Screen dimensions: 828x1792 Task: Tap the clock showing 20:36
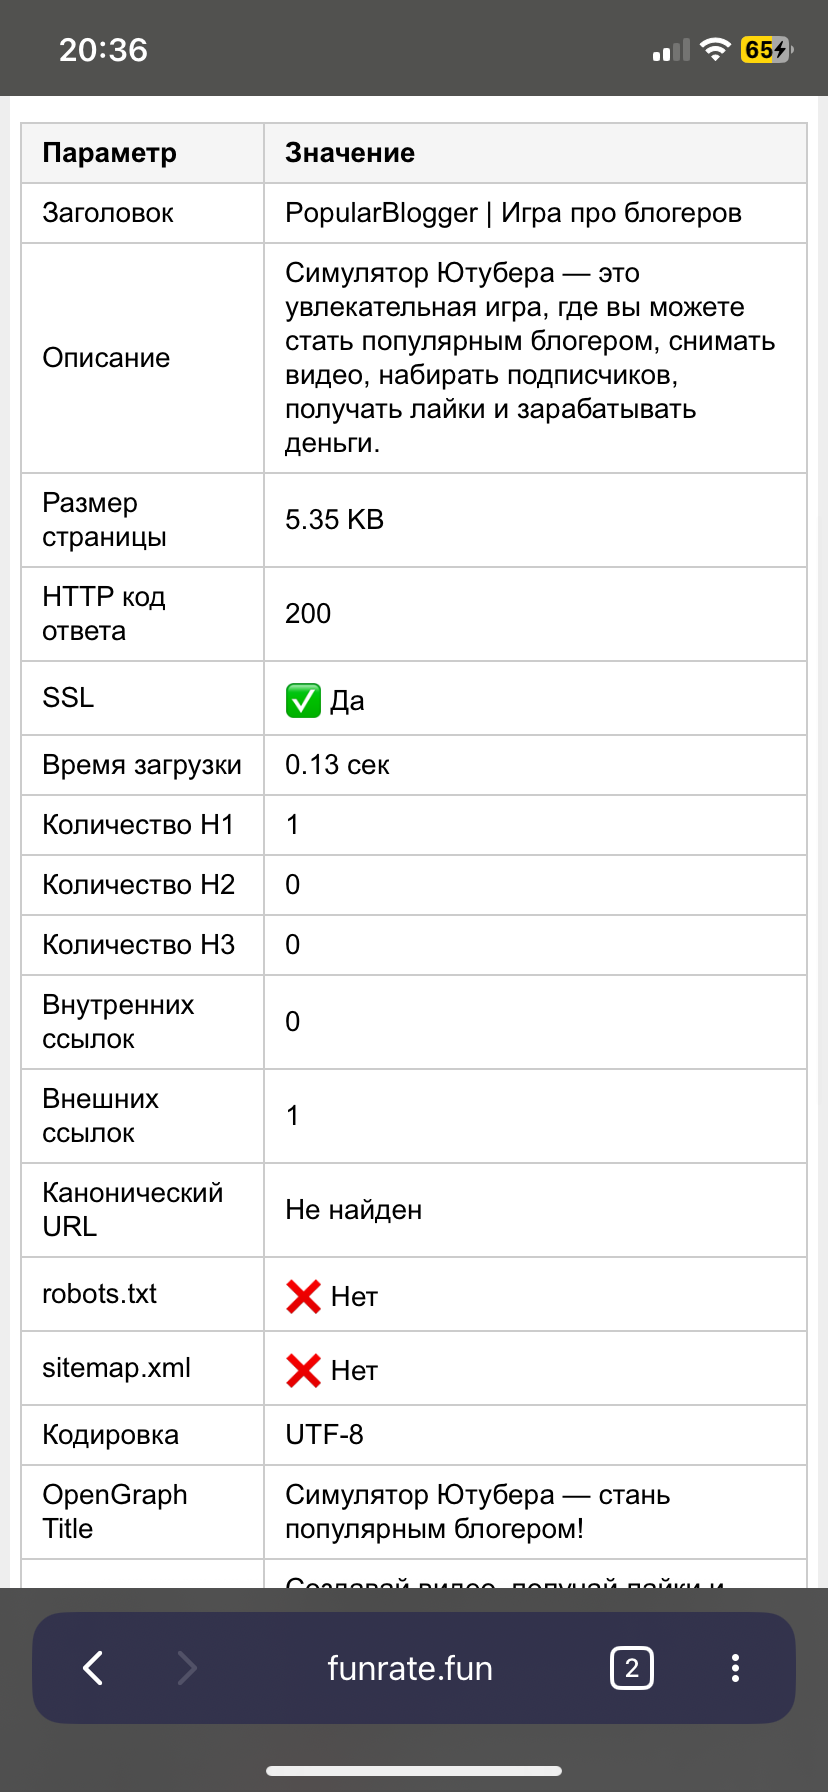click(x=103, y=50)
